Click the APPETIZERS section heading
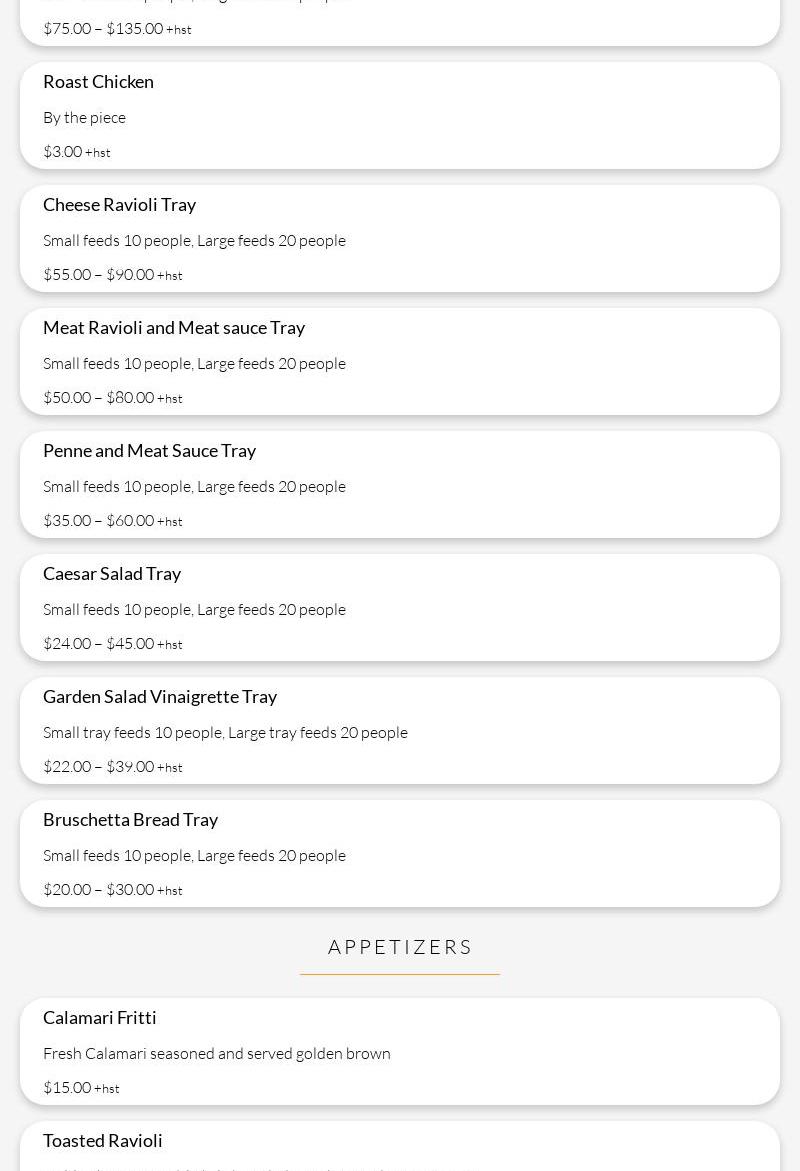Screen dimensions: 800x1171 (x=400, y=947)
